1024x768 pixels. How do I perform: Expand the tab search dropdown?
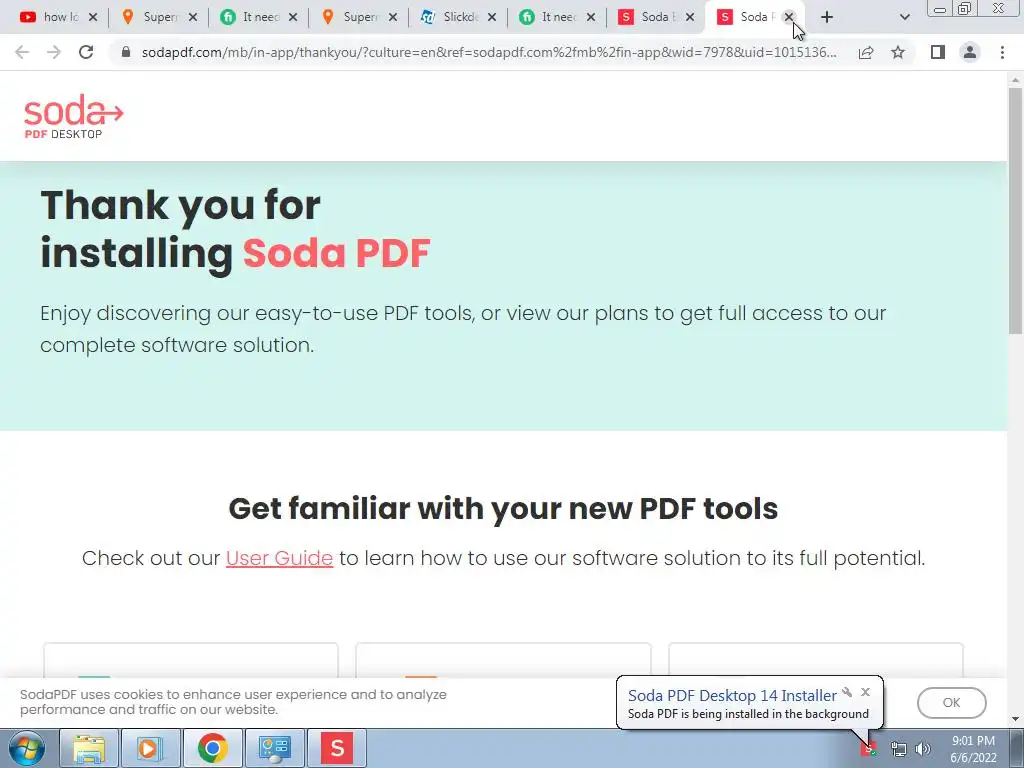tap(904, 17)
